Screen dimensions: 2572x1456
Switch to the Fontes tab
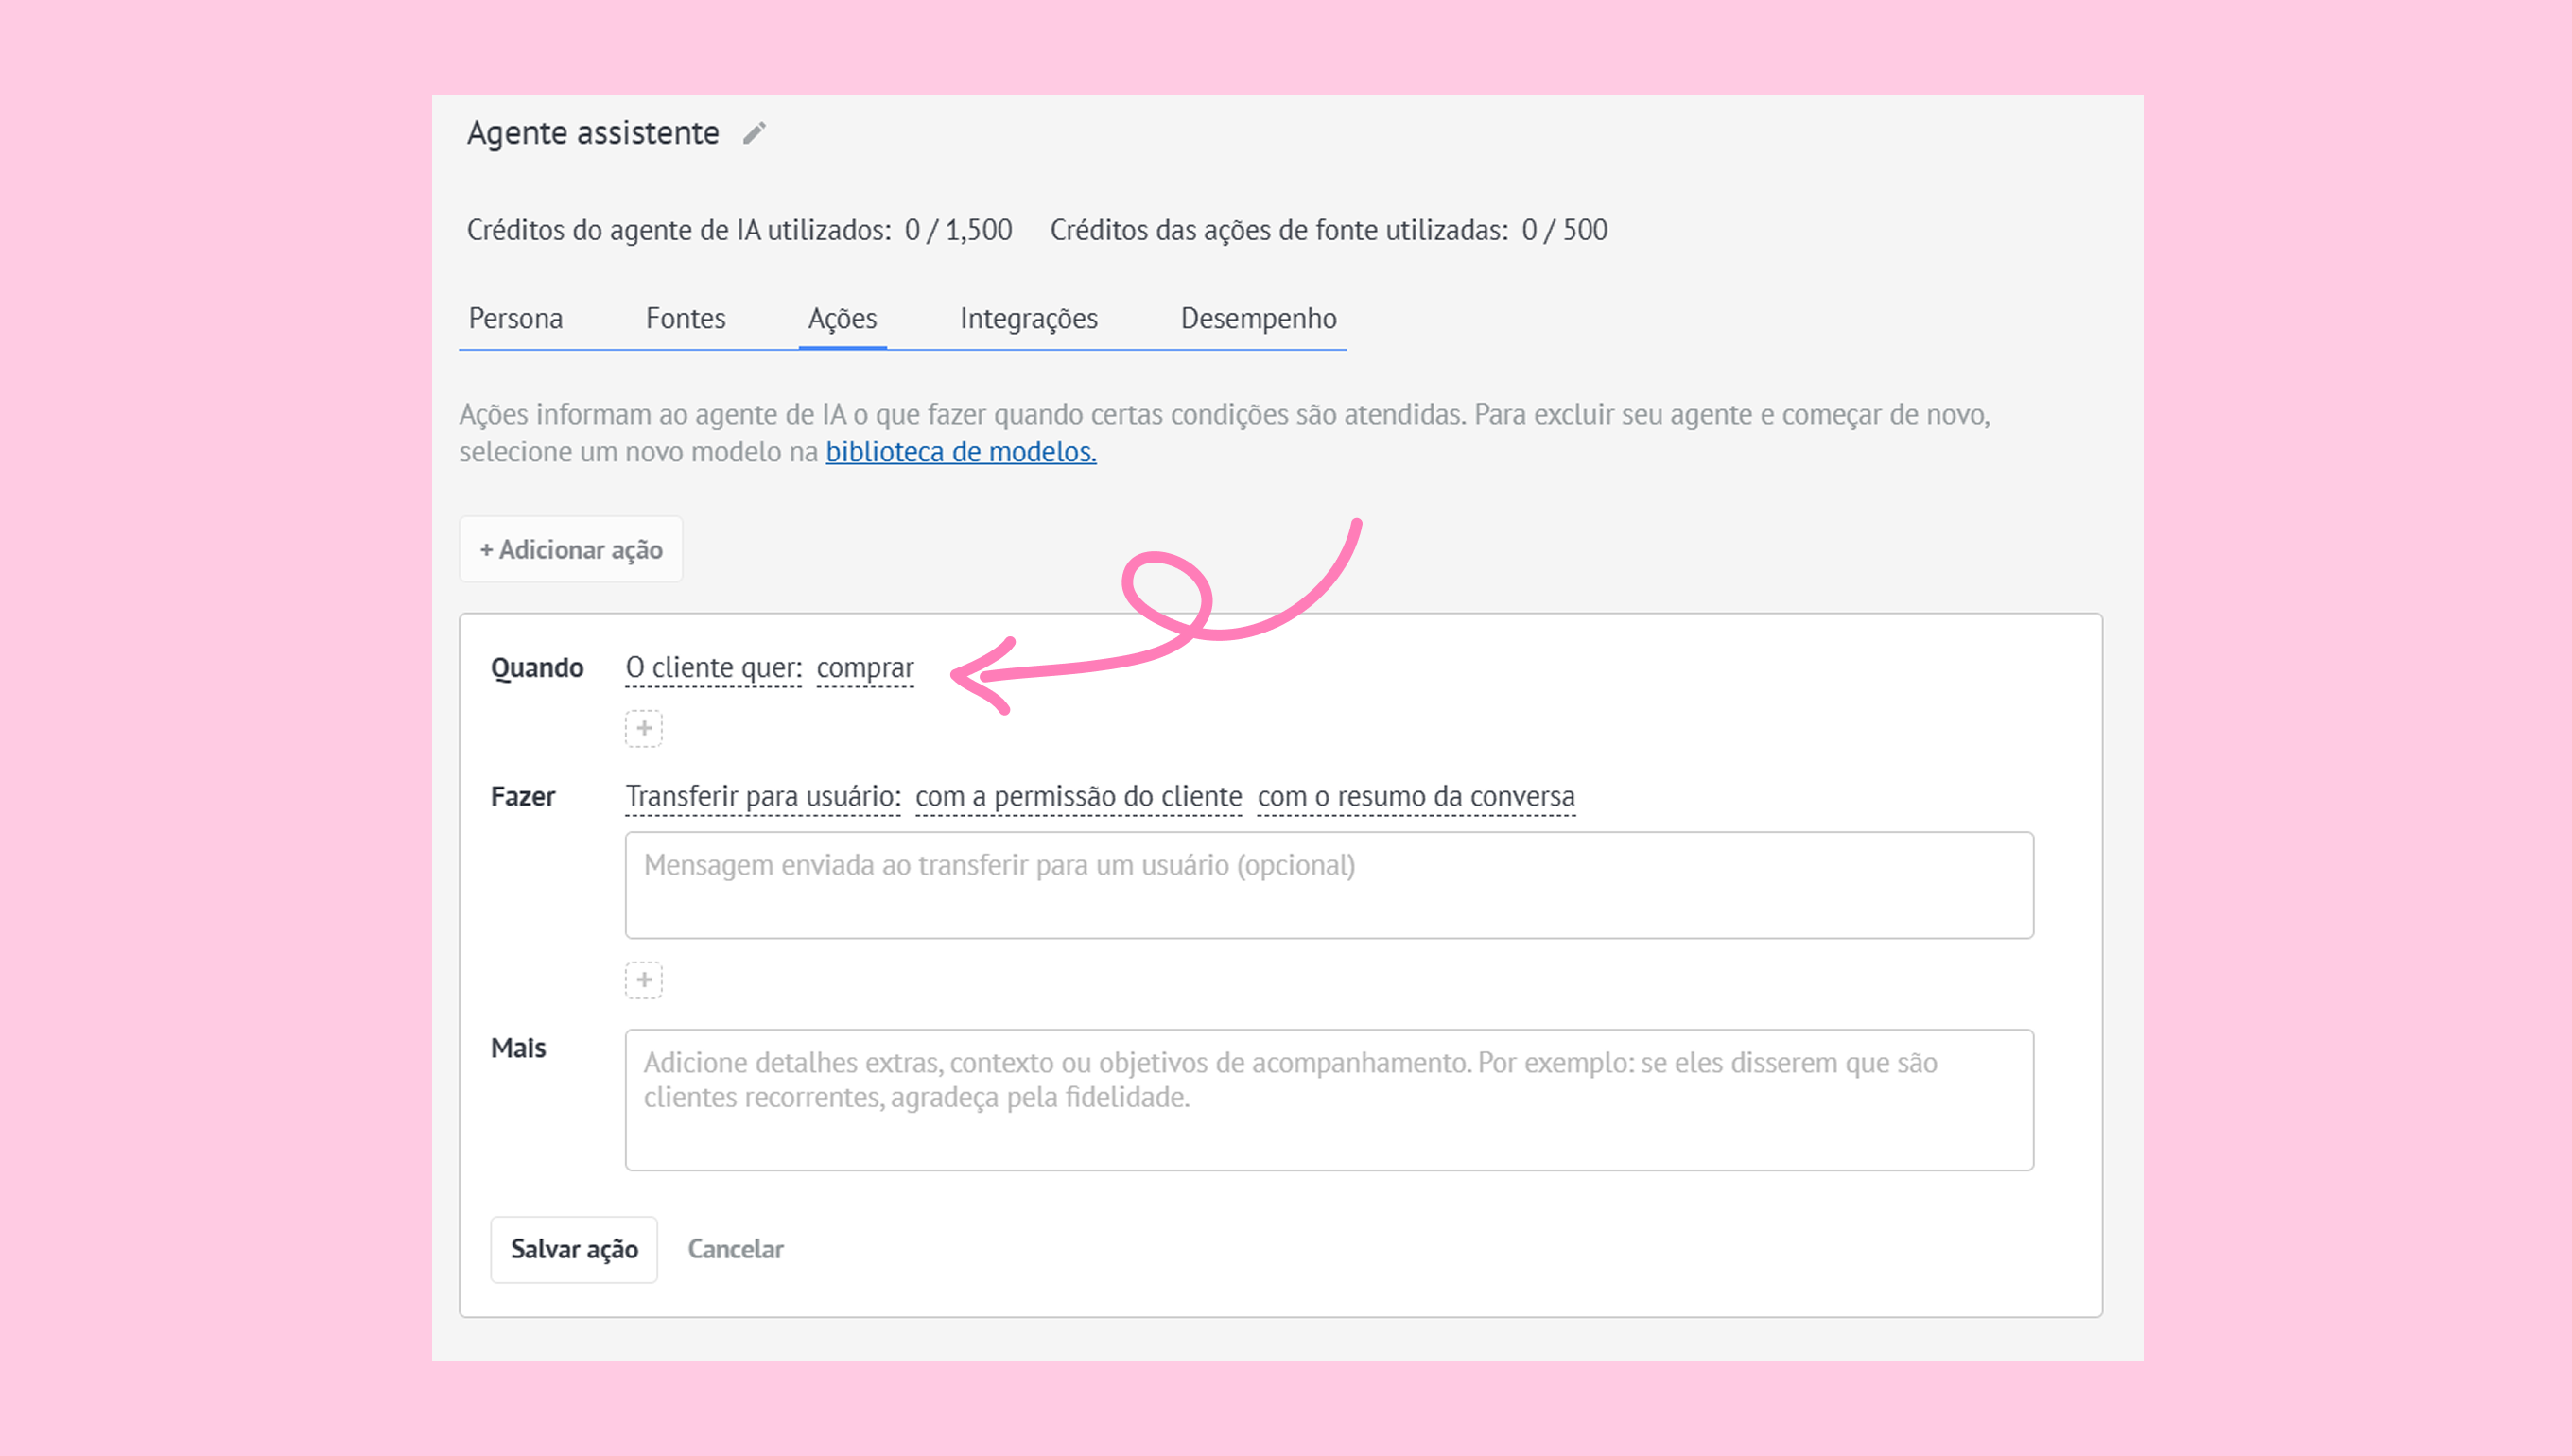click(x=685, y=319)
